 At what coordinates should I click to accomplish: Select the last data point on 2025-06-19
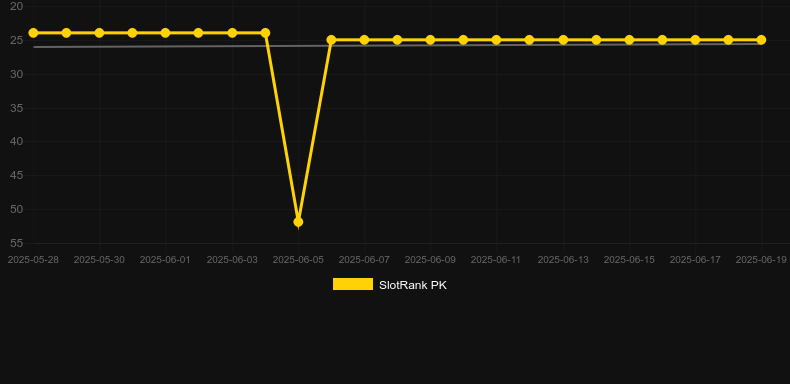[x=761, y=40]
